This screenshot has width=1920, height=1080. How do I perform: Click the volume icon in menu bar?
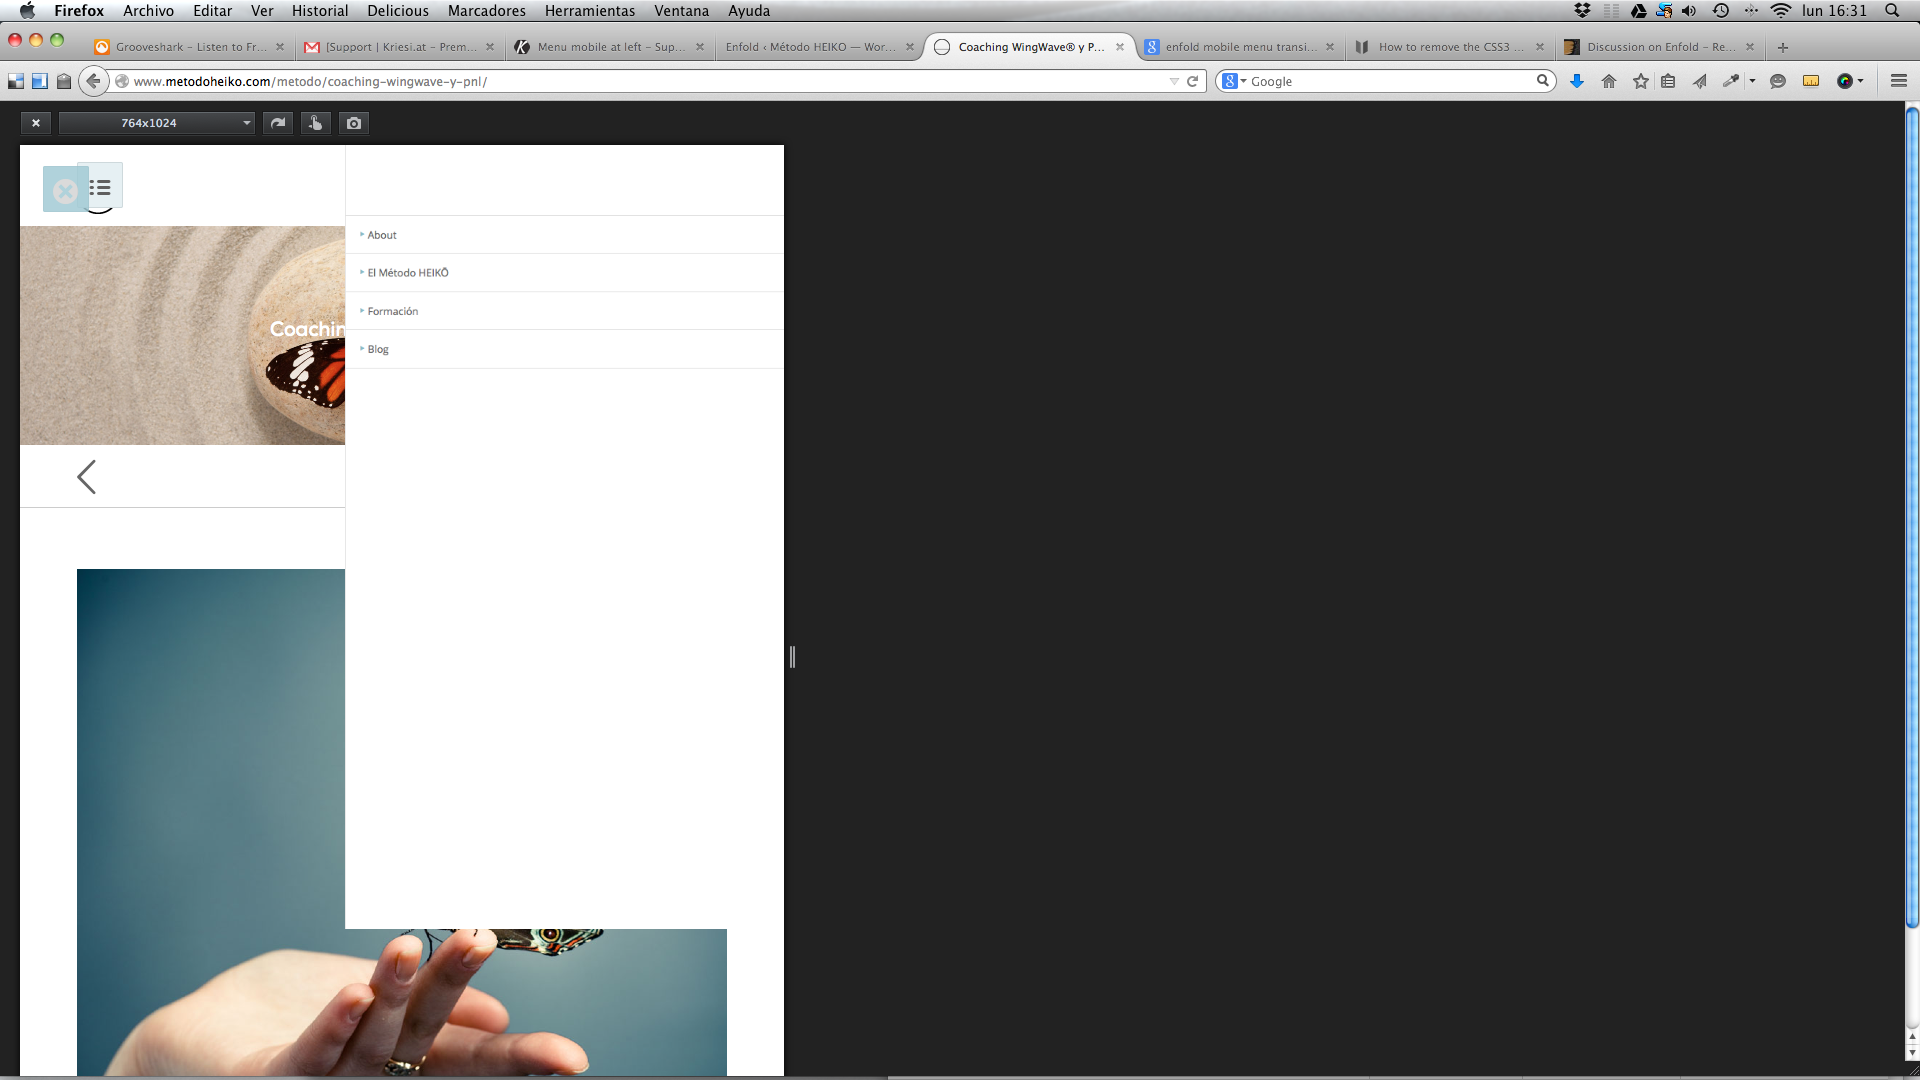click(x=1689, y=10)
